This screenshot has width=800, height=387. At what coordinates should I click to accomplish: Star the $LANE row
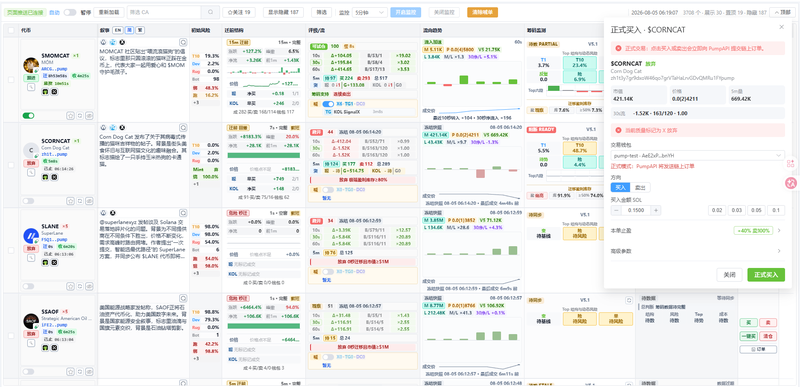(x=71, y=286)
